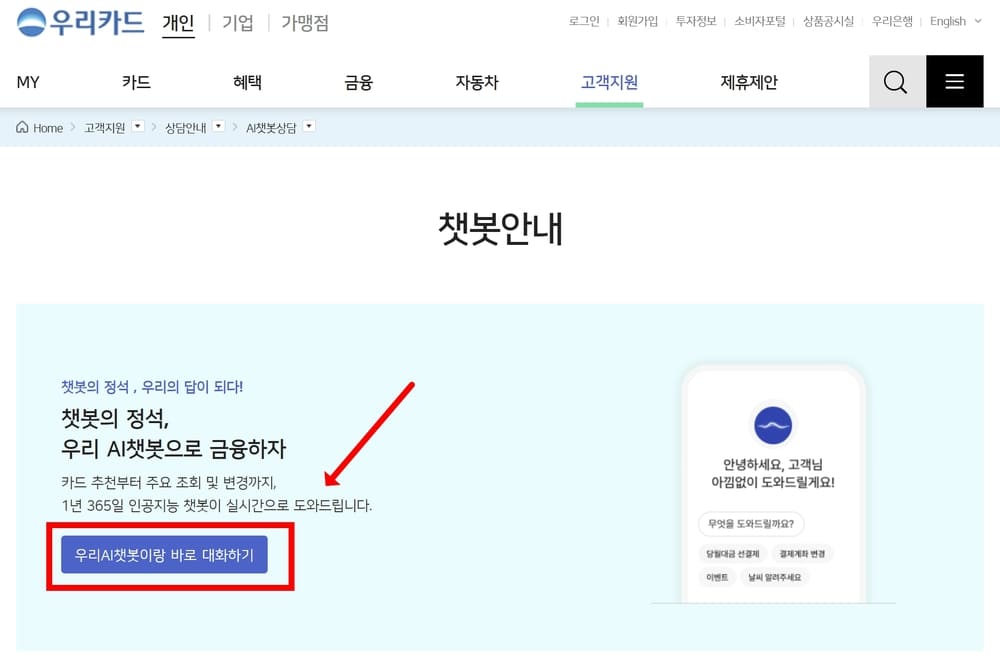
Task: Open the 제휴제안 menu
Action: tap(749, 82)
